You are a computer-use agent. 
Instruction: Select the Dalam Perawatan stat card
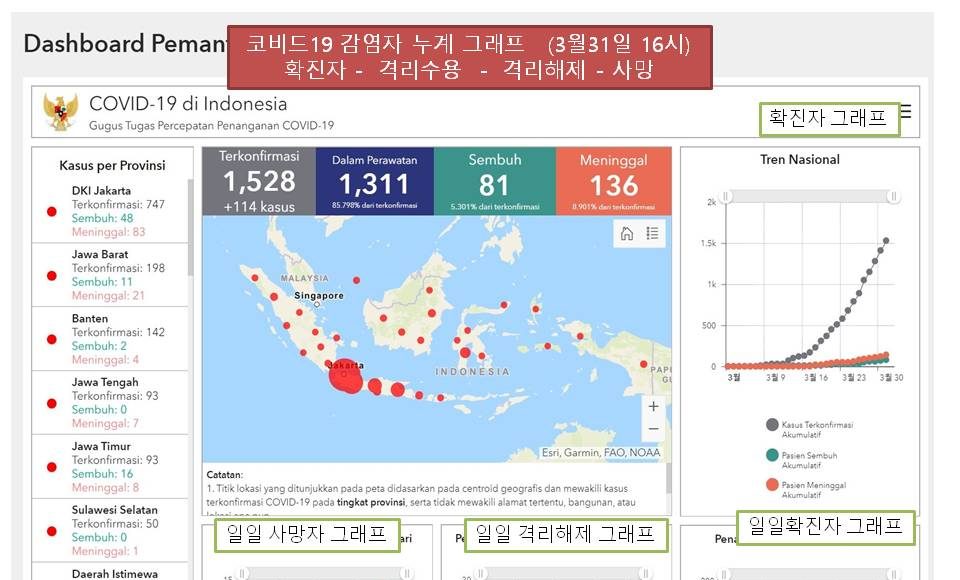(x=374, y=181)
